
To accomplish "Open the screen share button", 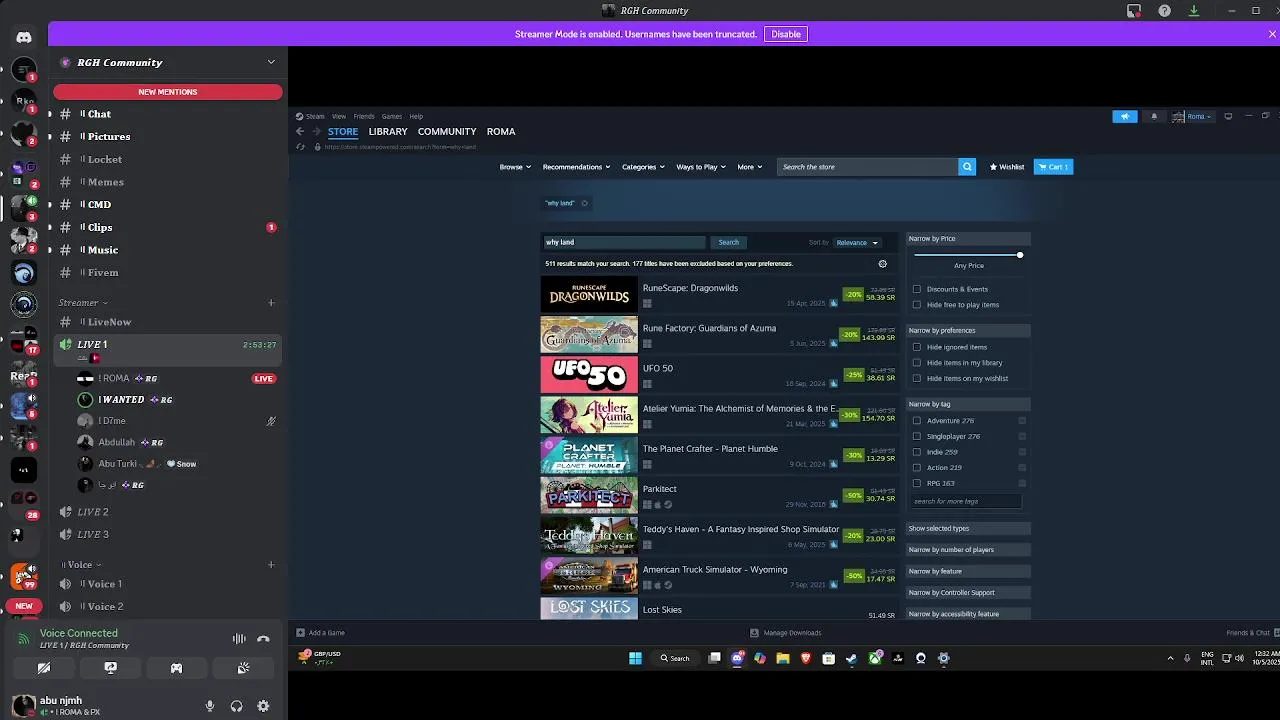I will [x=110, y=668].
